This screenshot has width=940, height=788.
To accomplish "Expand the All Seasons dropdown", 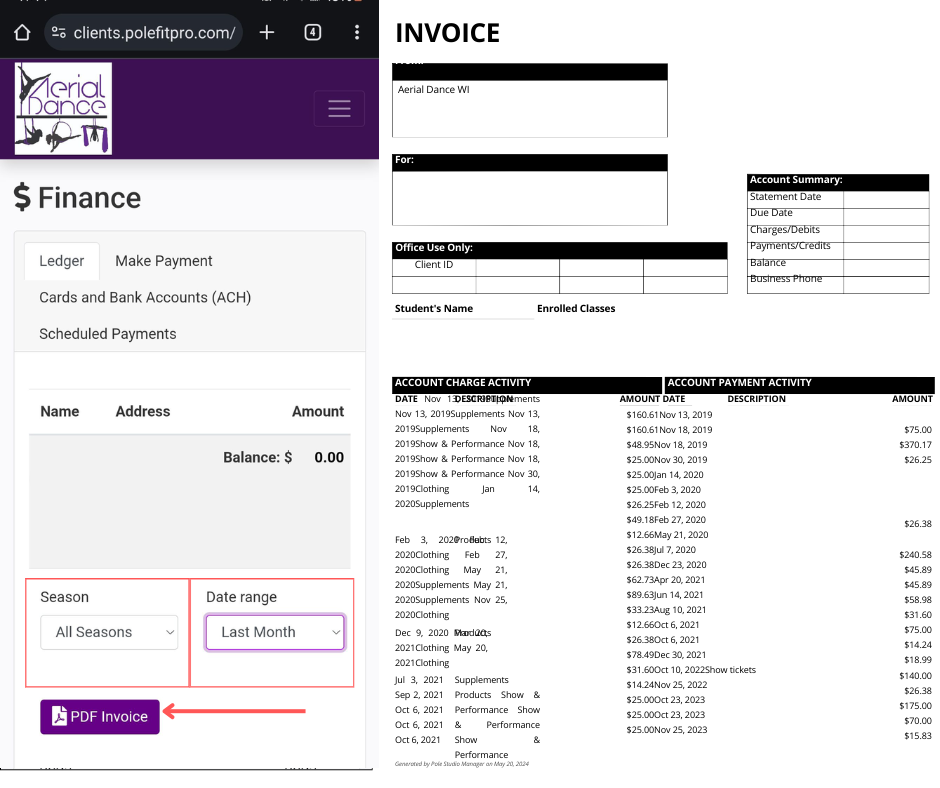I will pos(109,632).
